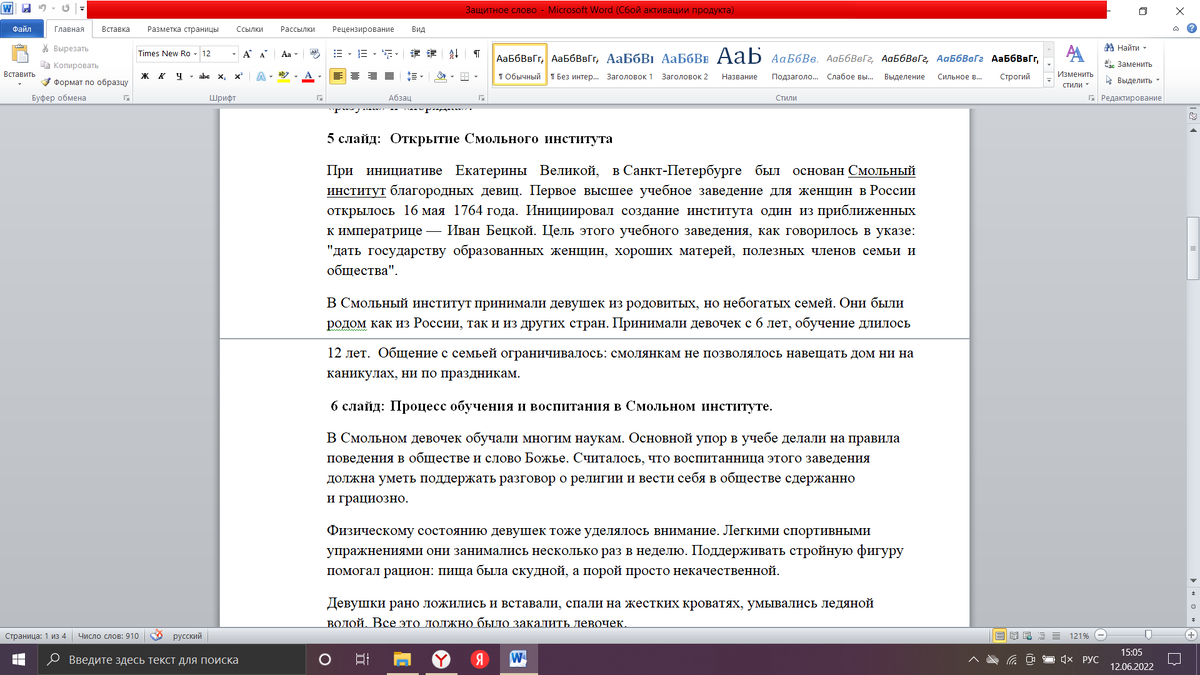Click the Cut (Вырезать) command
Viewport: 1200px width, 675px height.
[x=64, y=48]
